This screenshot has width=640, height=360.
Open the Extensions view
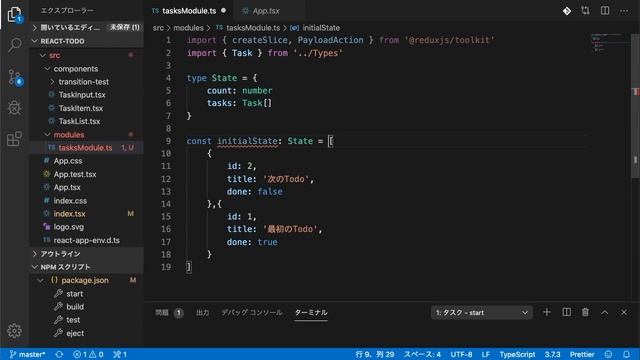[15, 139]
